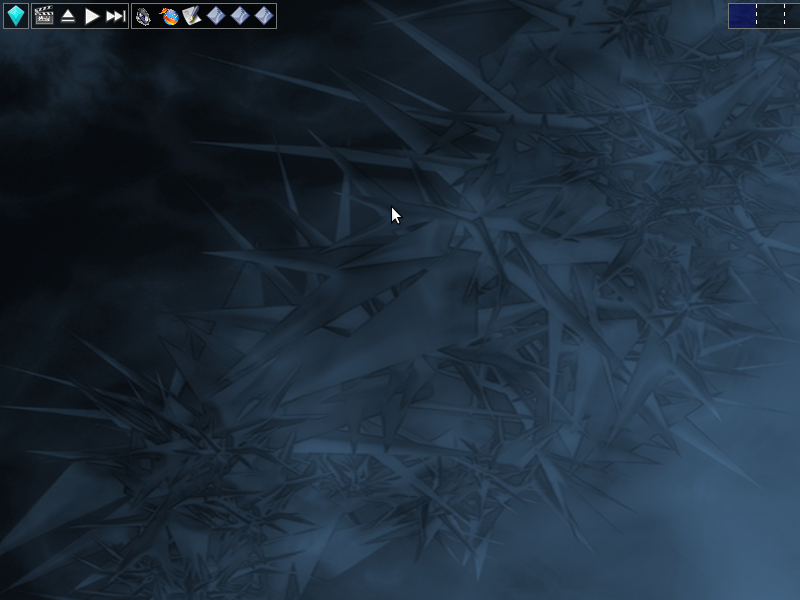Open the cyan diamond main menu
Screen dimensions: 800x600
[x=16, y=16]
